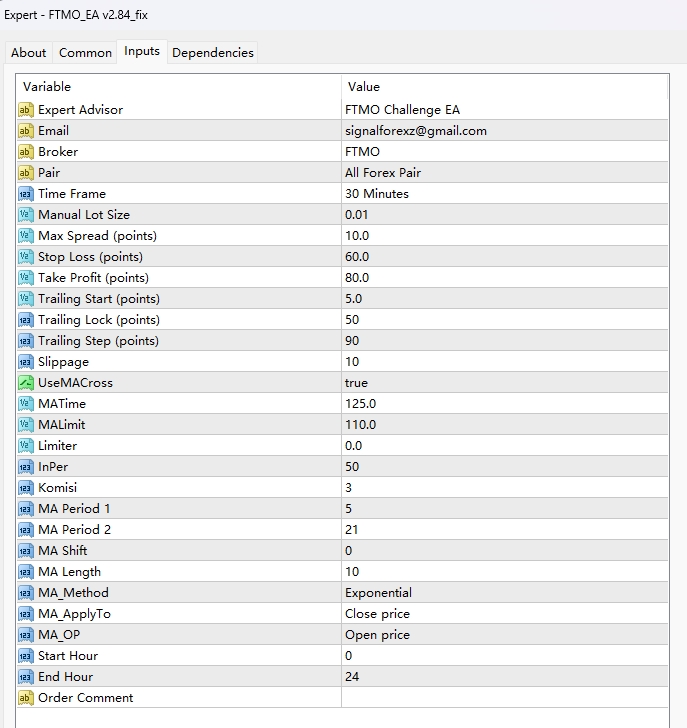Select the Slippage value 10
This screenshot has width=687, height=728.
click(x=352, y=362)
